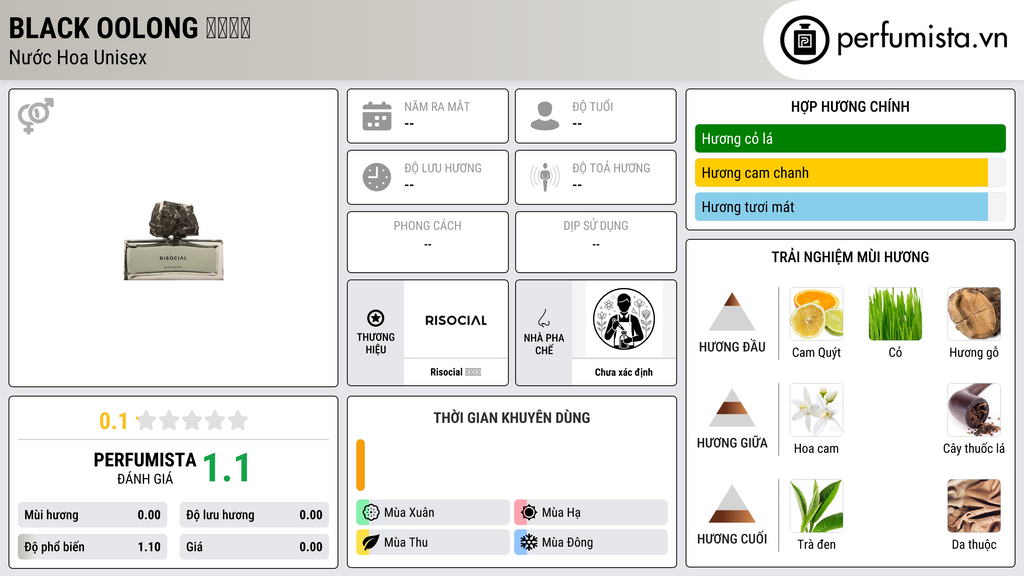Select the Mùa Hạ season row

(591, 513)
